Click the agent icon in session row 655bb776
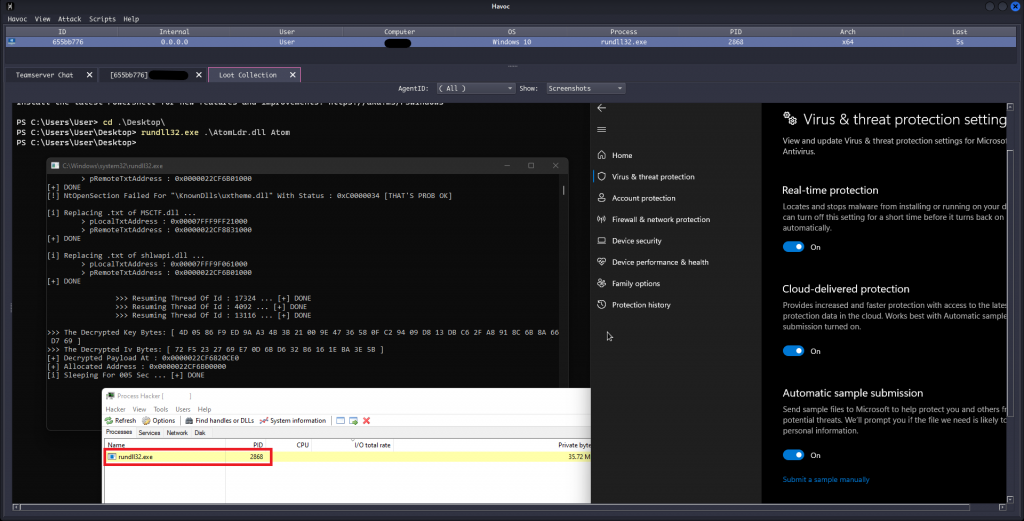Screen dimensions: 1024x521 [x=11, y=42]
